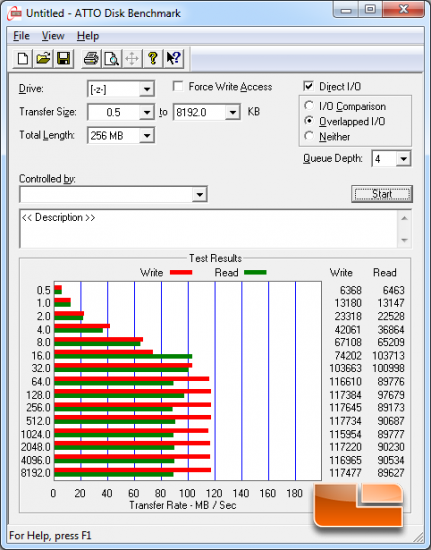Click the four-arrow move toolbar icon
Viewport: 431px width, 550px height.
(132, 58)
